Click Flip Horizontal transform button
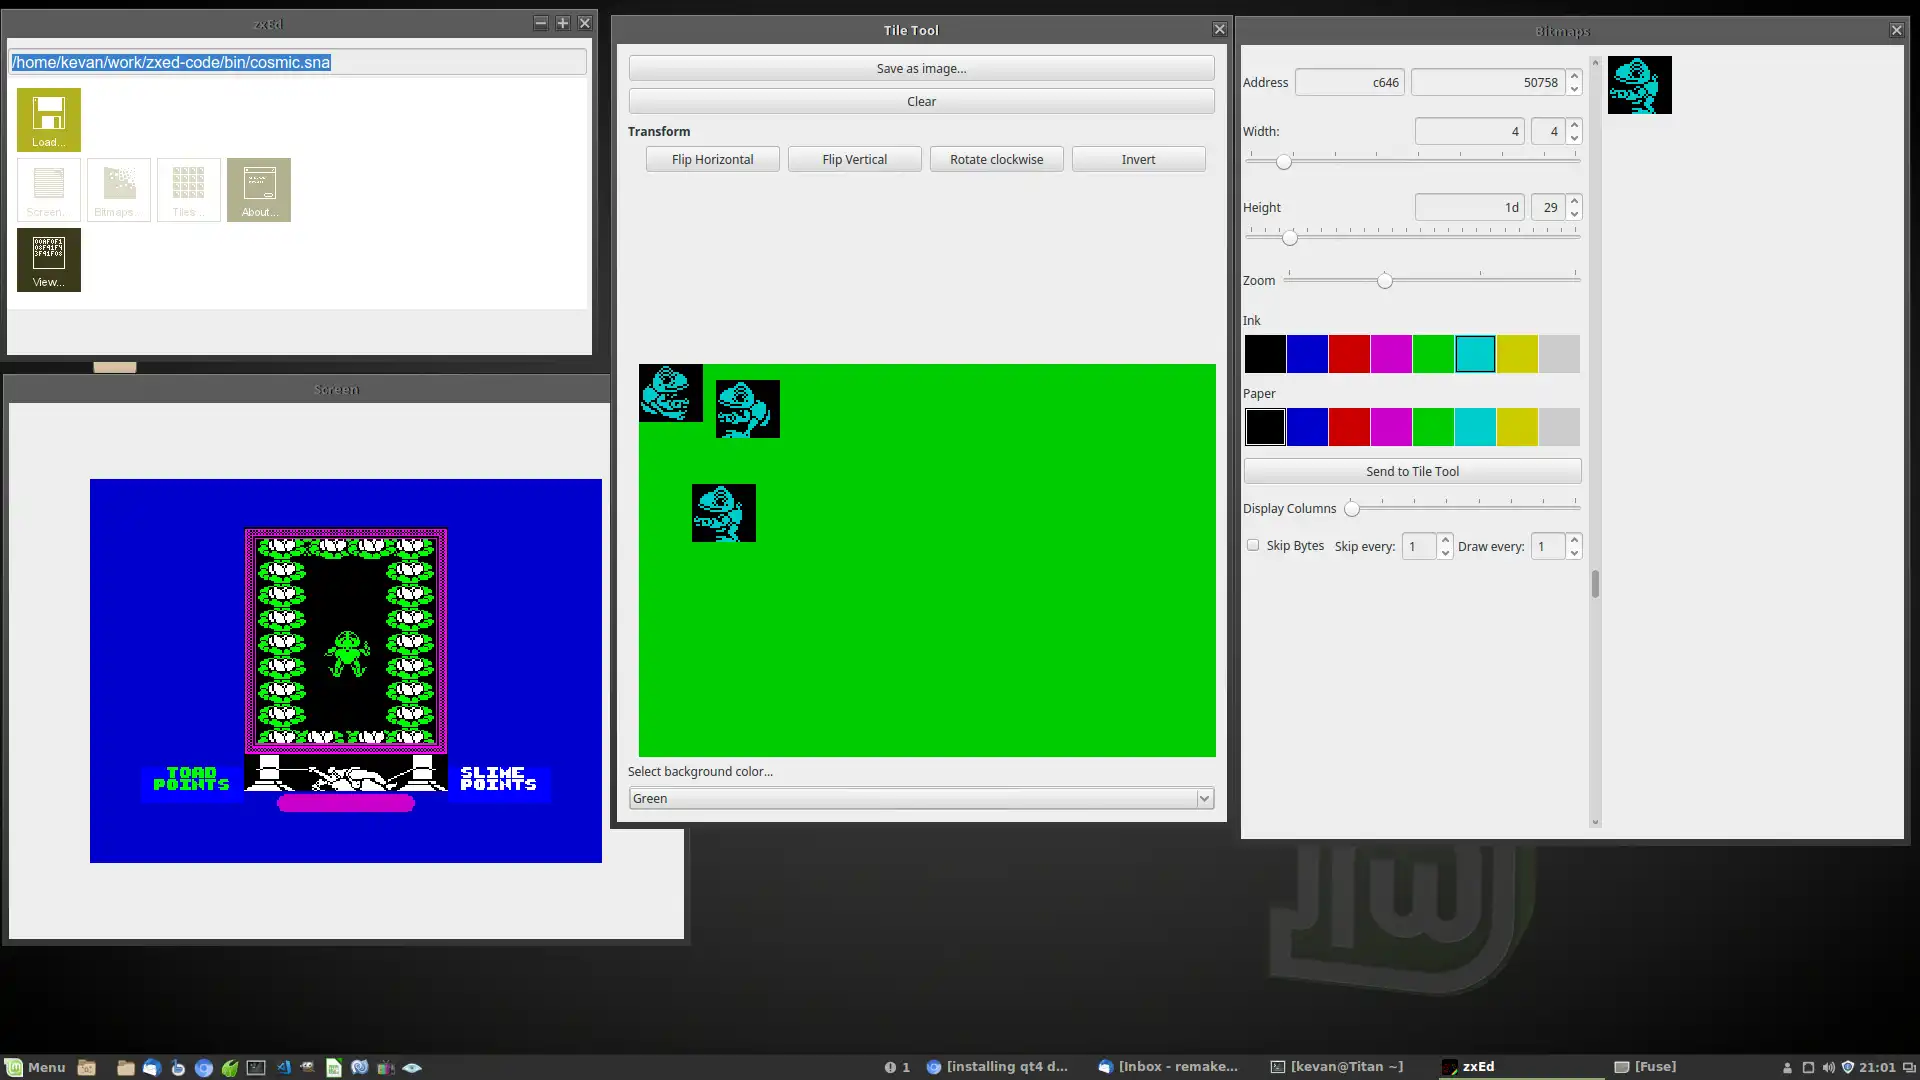Image resolution: width=1920 pixels, height=1080 pixels. coord(712,158)
